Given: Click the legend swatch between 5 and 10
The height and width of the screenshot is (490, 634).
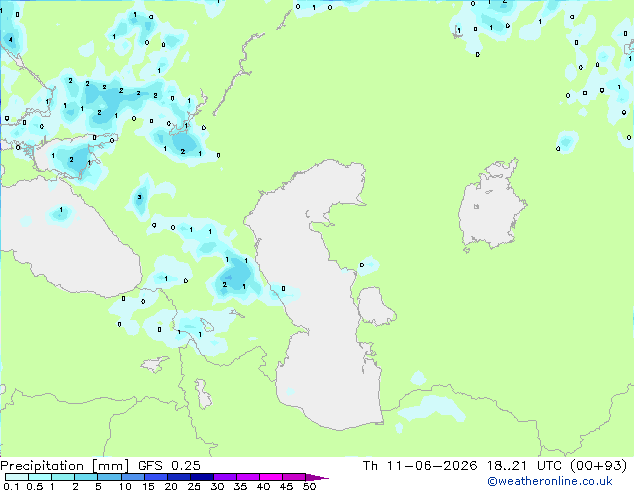Looking at the screenshot, I should [x=109, y=477].
